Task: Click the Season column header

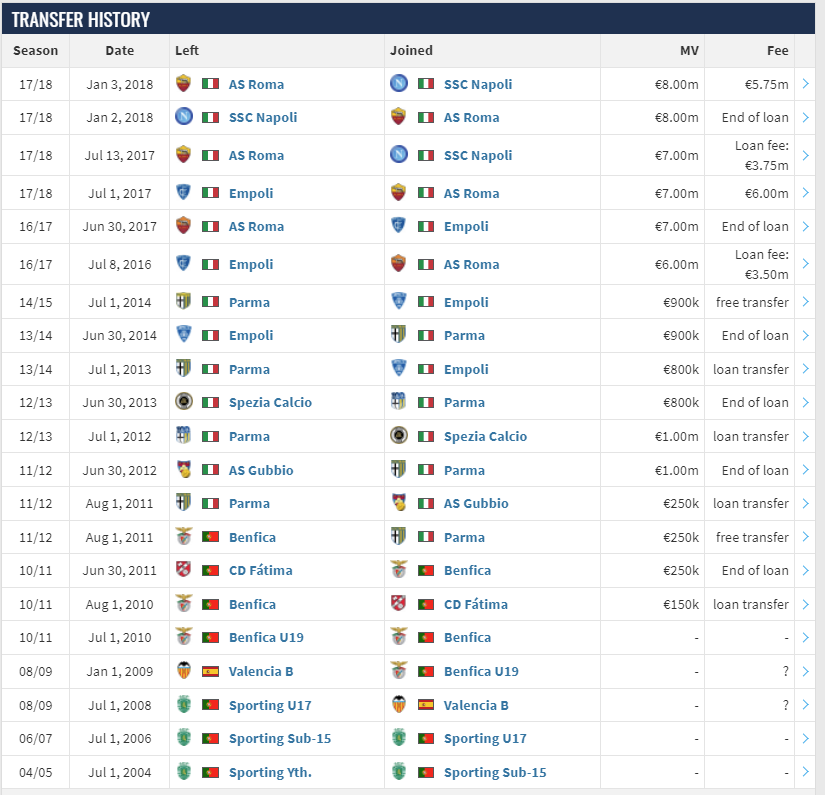Action: click(x=36, y=50)
